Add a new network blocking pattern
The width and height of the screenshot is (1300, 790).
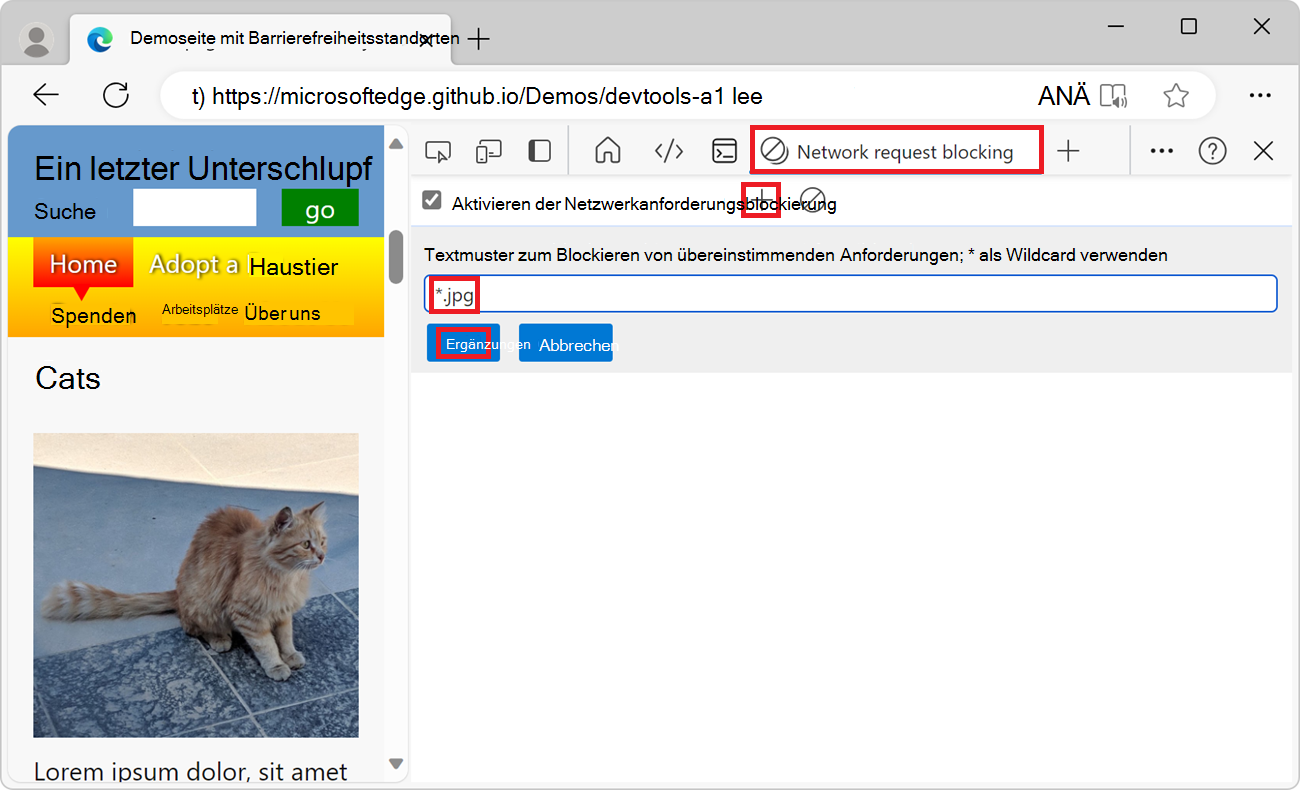tap(761, 201)
